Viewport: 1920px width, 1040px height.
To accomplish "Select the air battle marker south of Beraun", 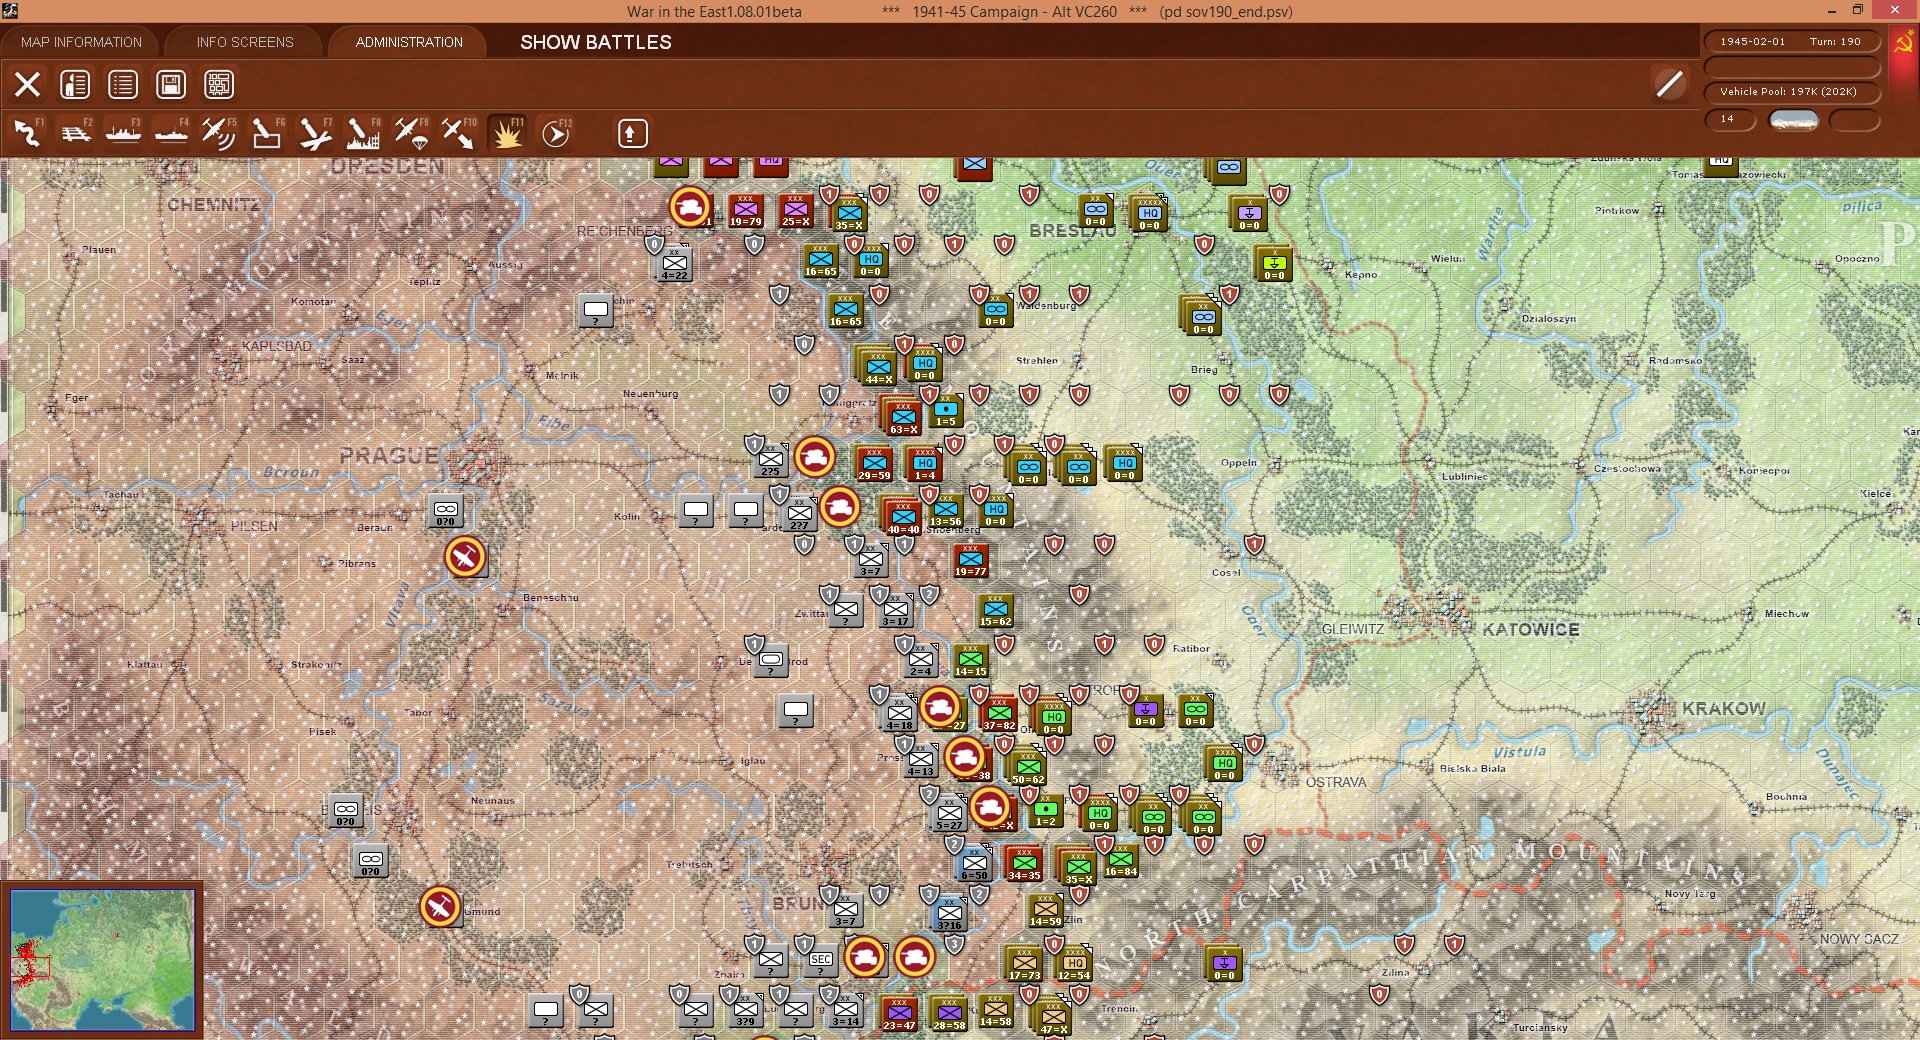I will click(465, 557).
